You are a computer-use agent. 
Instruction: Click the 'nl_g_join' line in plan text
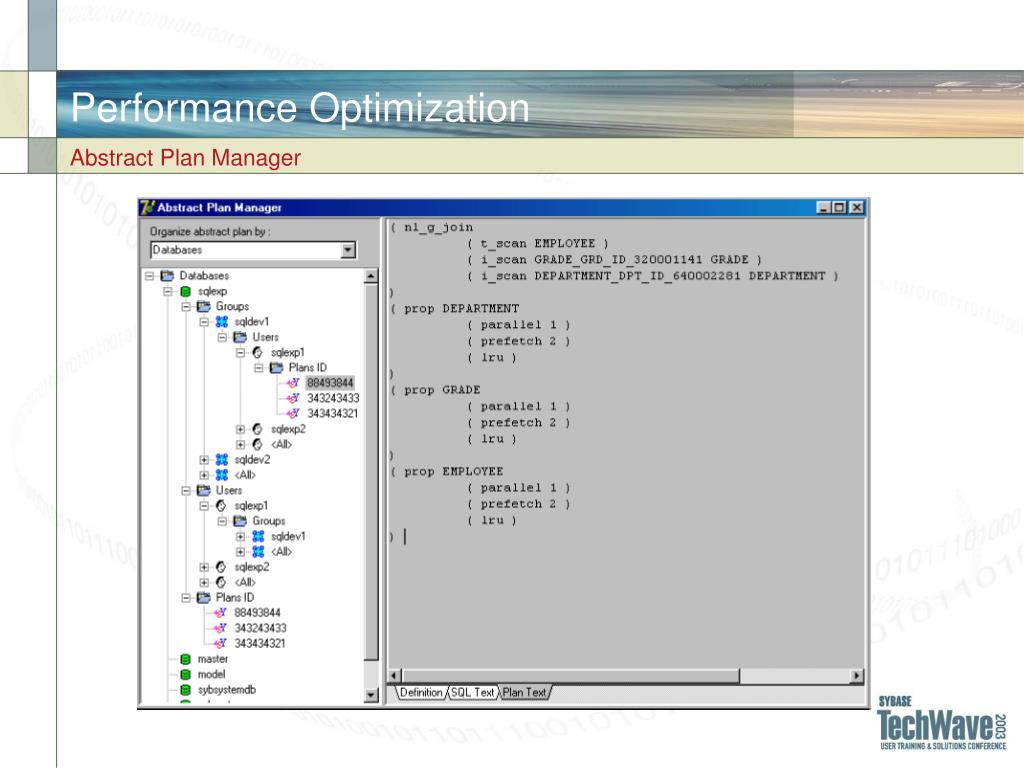point(432,227)
